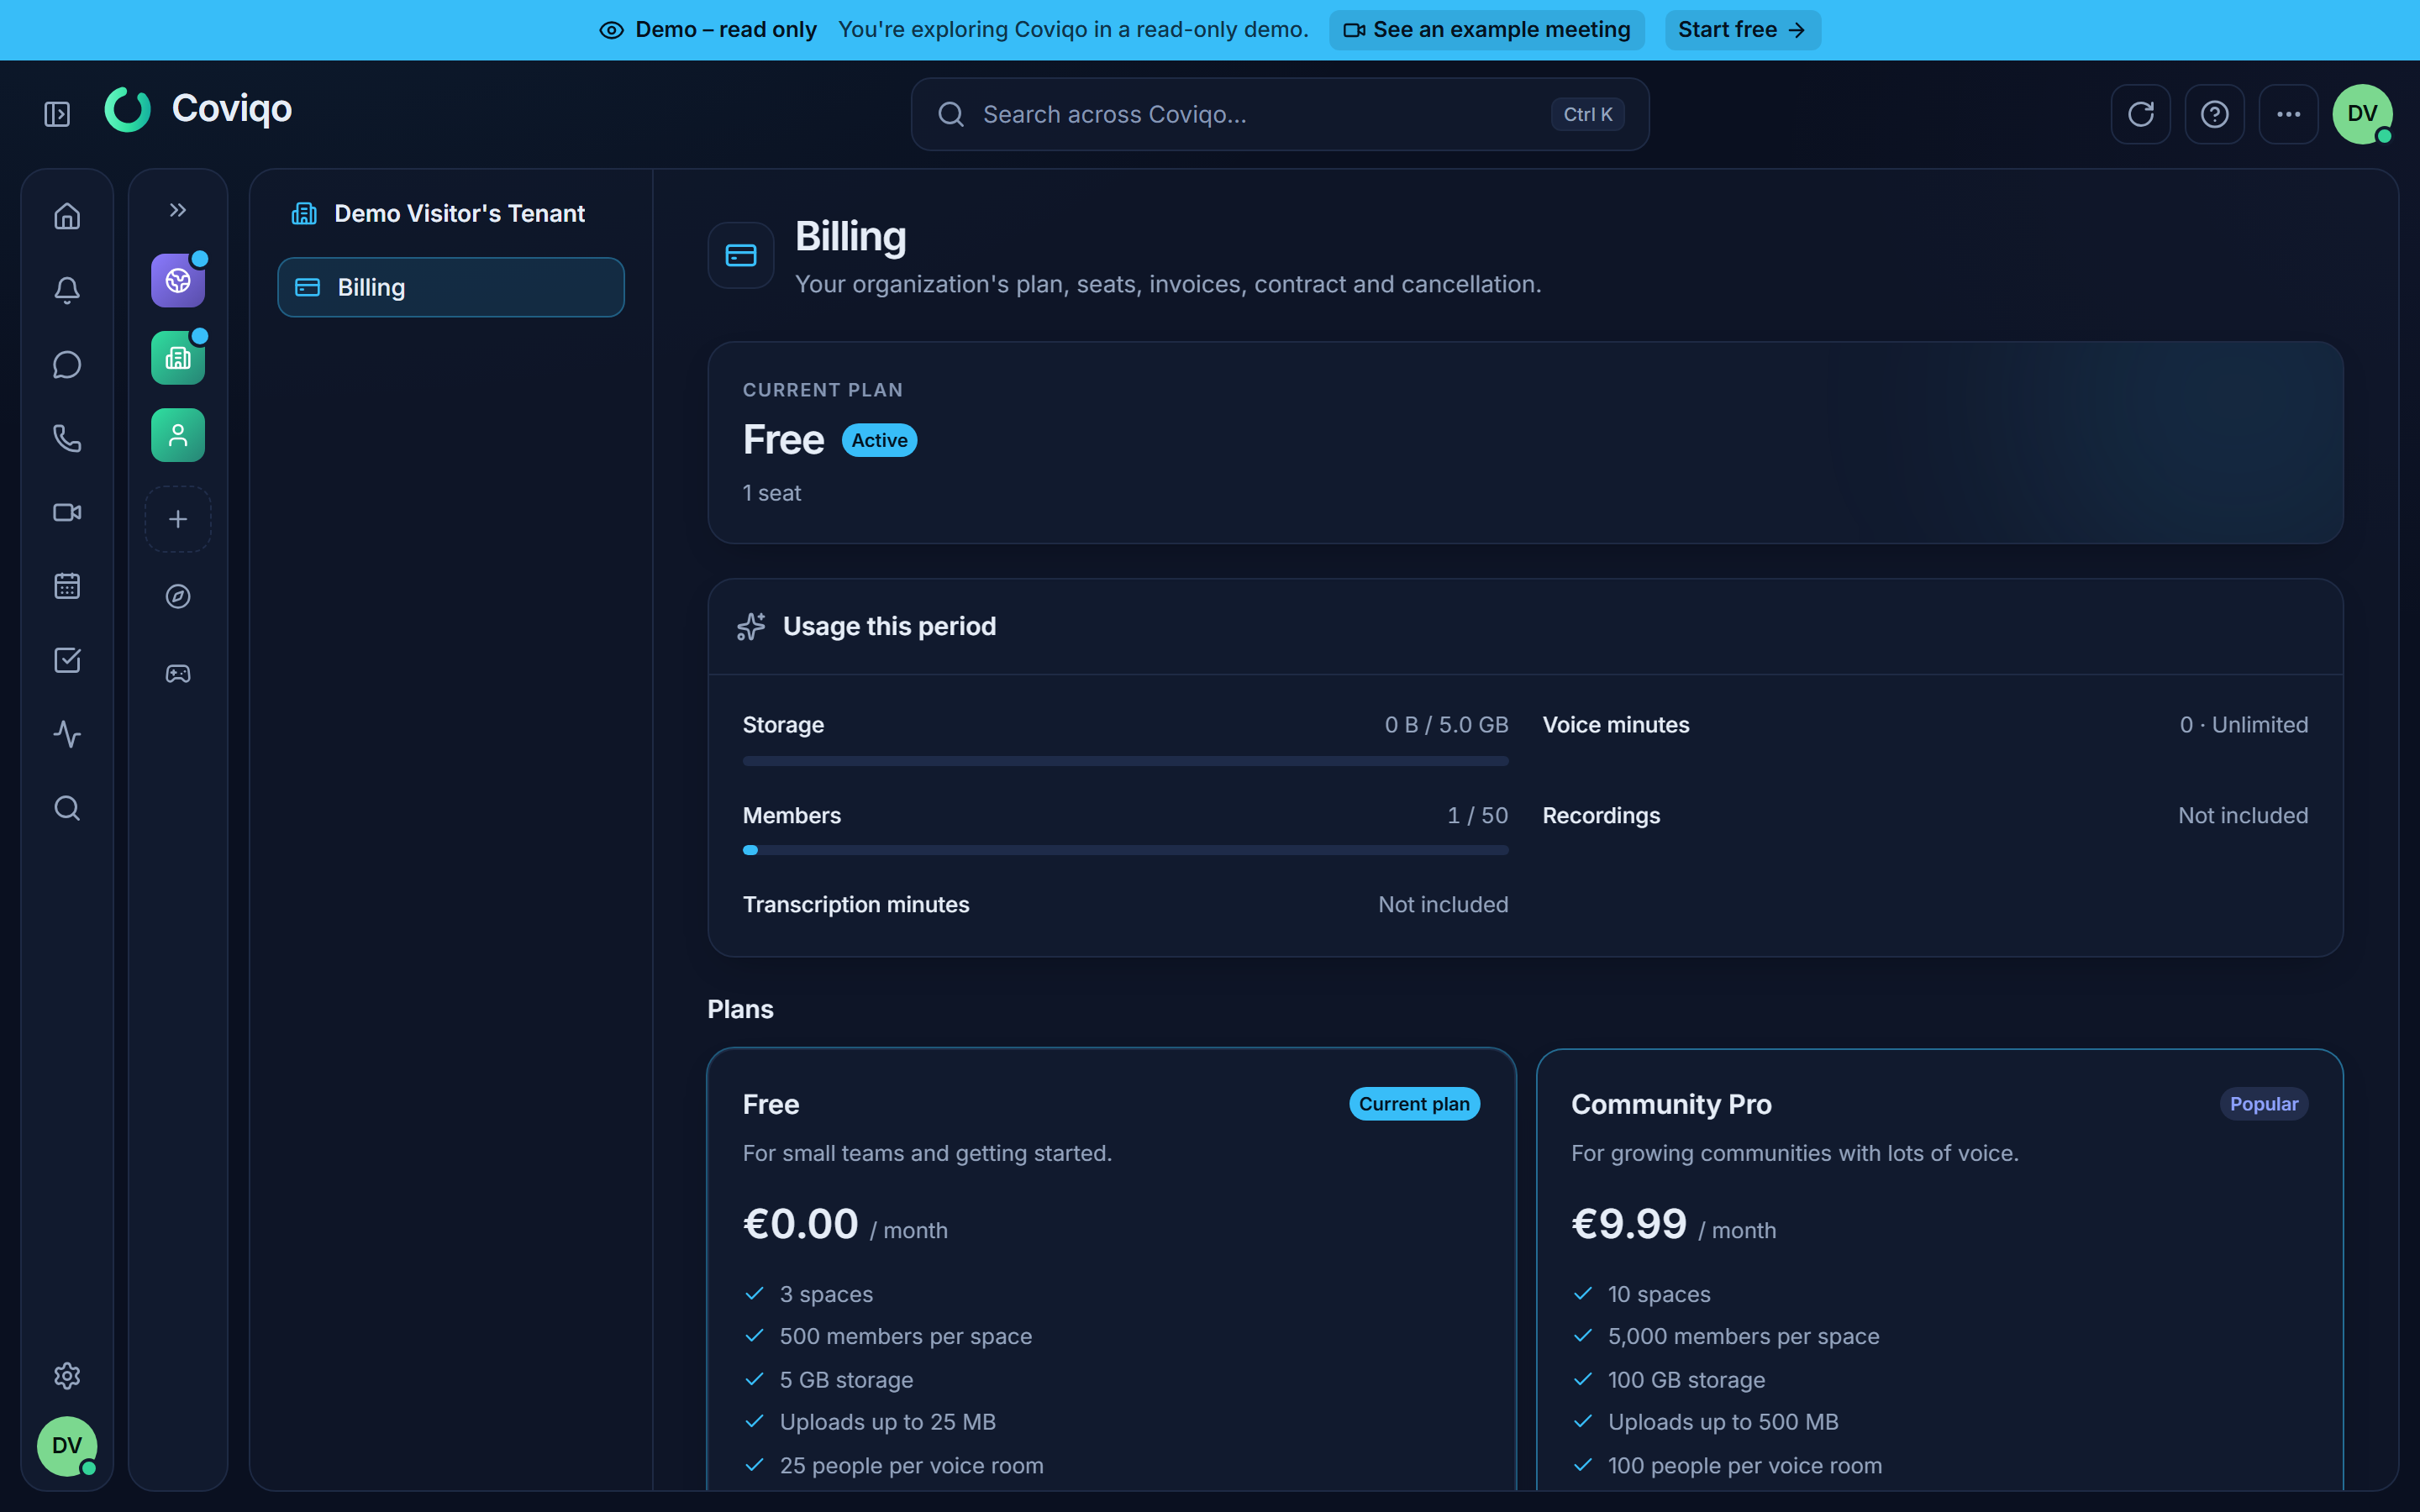The height and width of the screenshot is (1512, 2420).
Task: Open video meetings camera icon
Action: [67, 512]
